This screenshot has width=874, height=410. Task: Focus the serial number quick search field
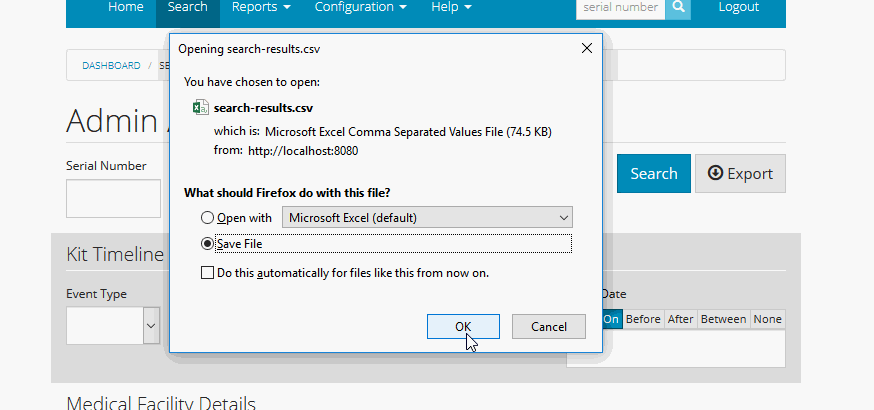coord(620,8)
